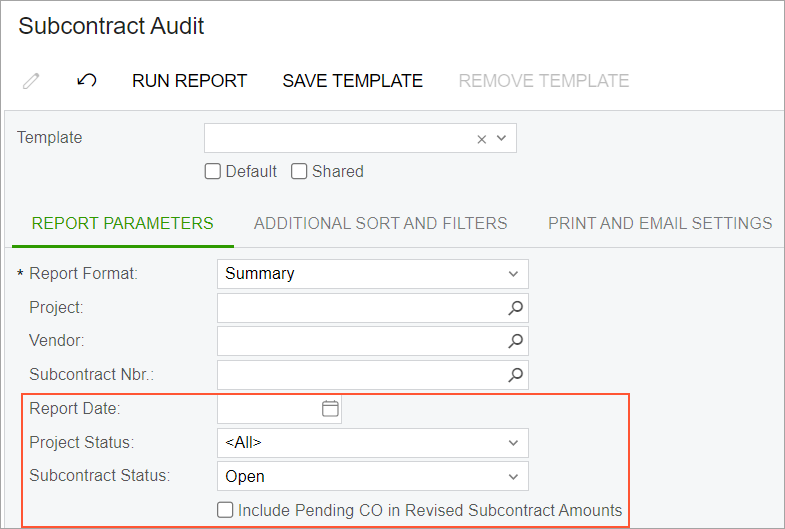Click the pencil edit icon
The image size is (785, 529).
(31, 81)
